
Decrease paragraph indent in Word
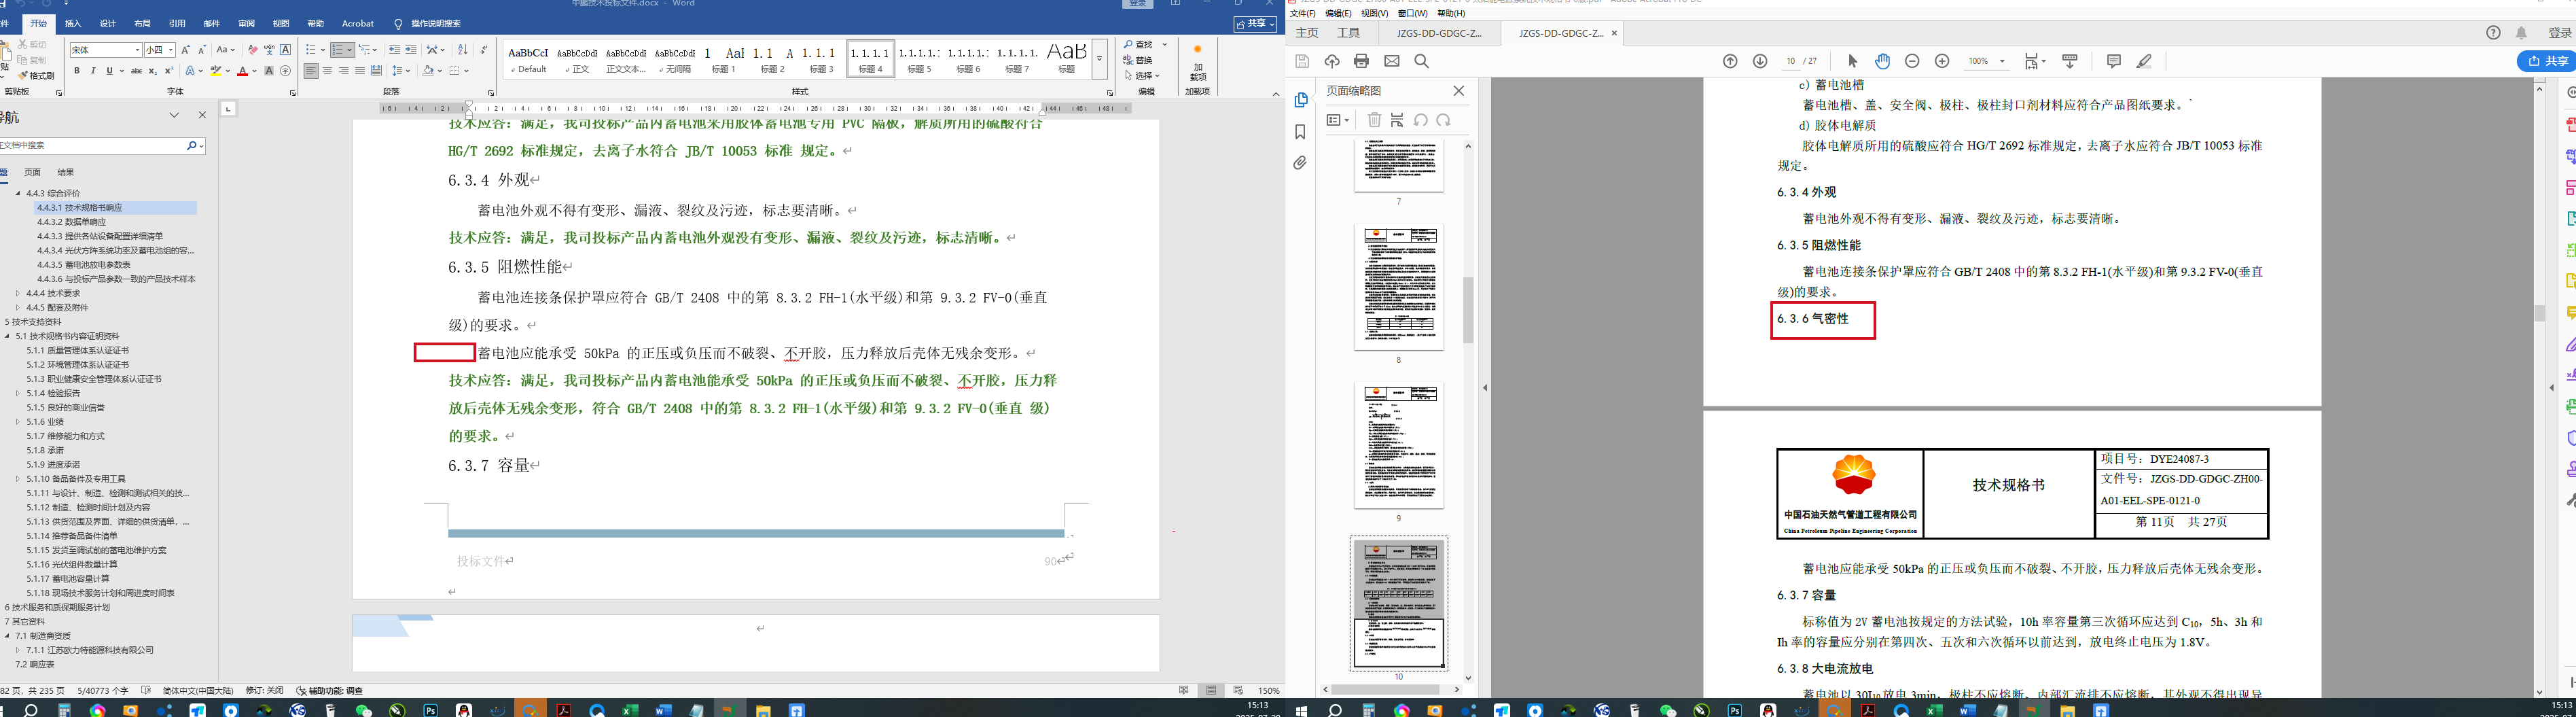(x=394, y=50)
